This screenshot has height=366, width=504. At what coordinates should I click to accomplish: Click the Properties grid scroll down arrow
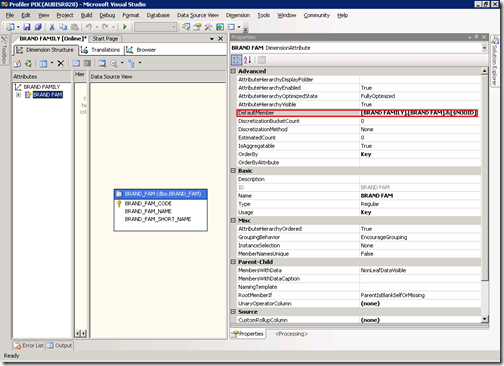pos(484,319)
